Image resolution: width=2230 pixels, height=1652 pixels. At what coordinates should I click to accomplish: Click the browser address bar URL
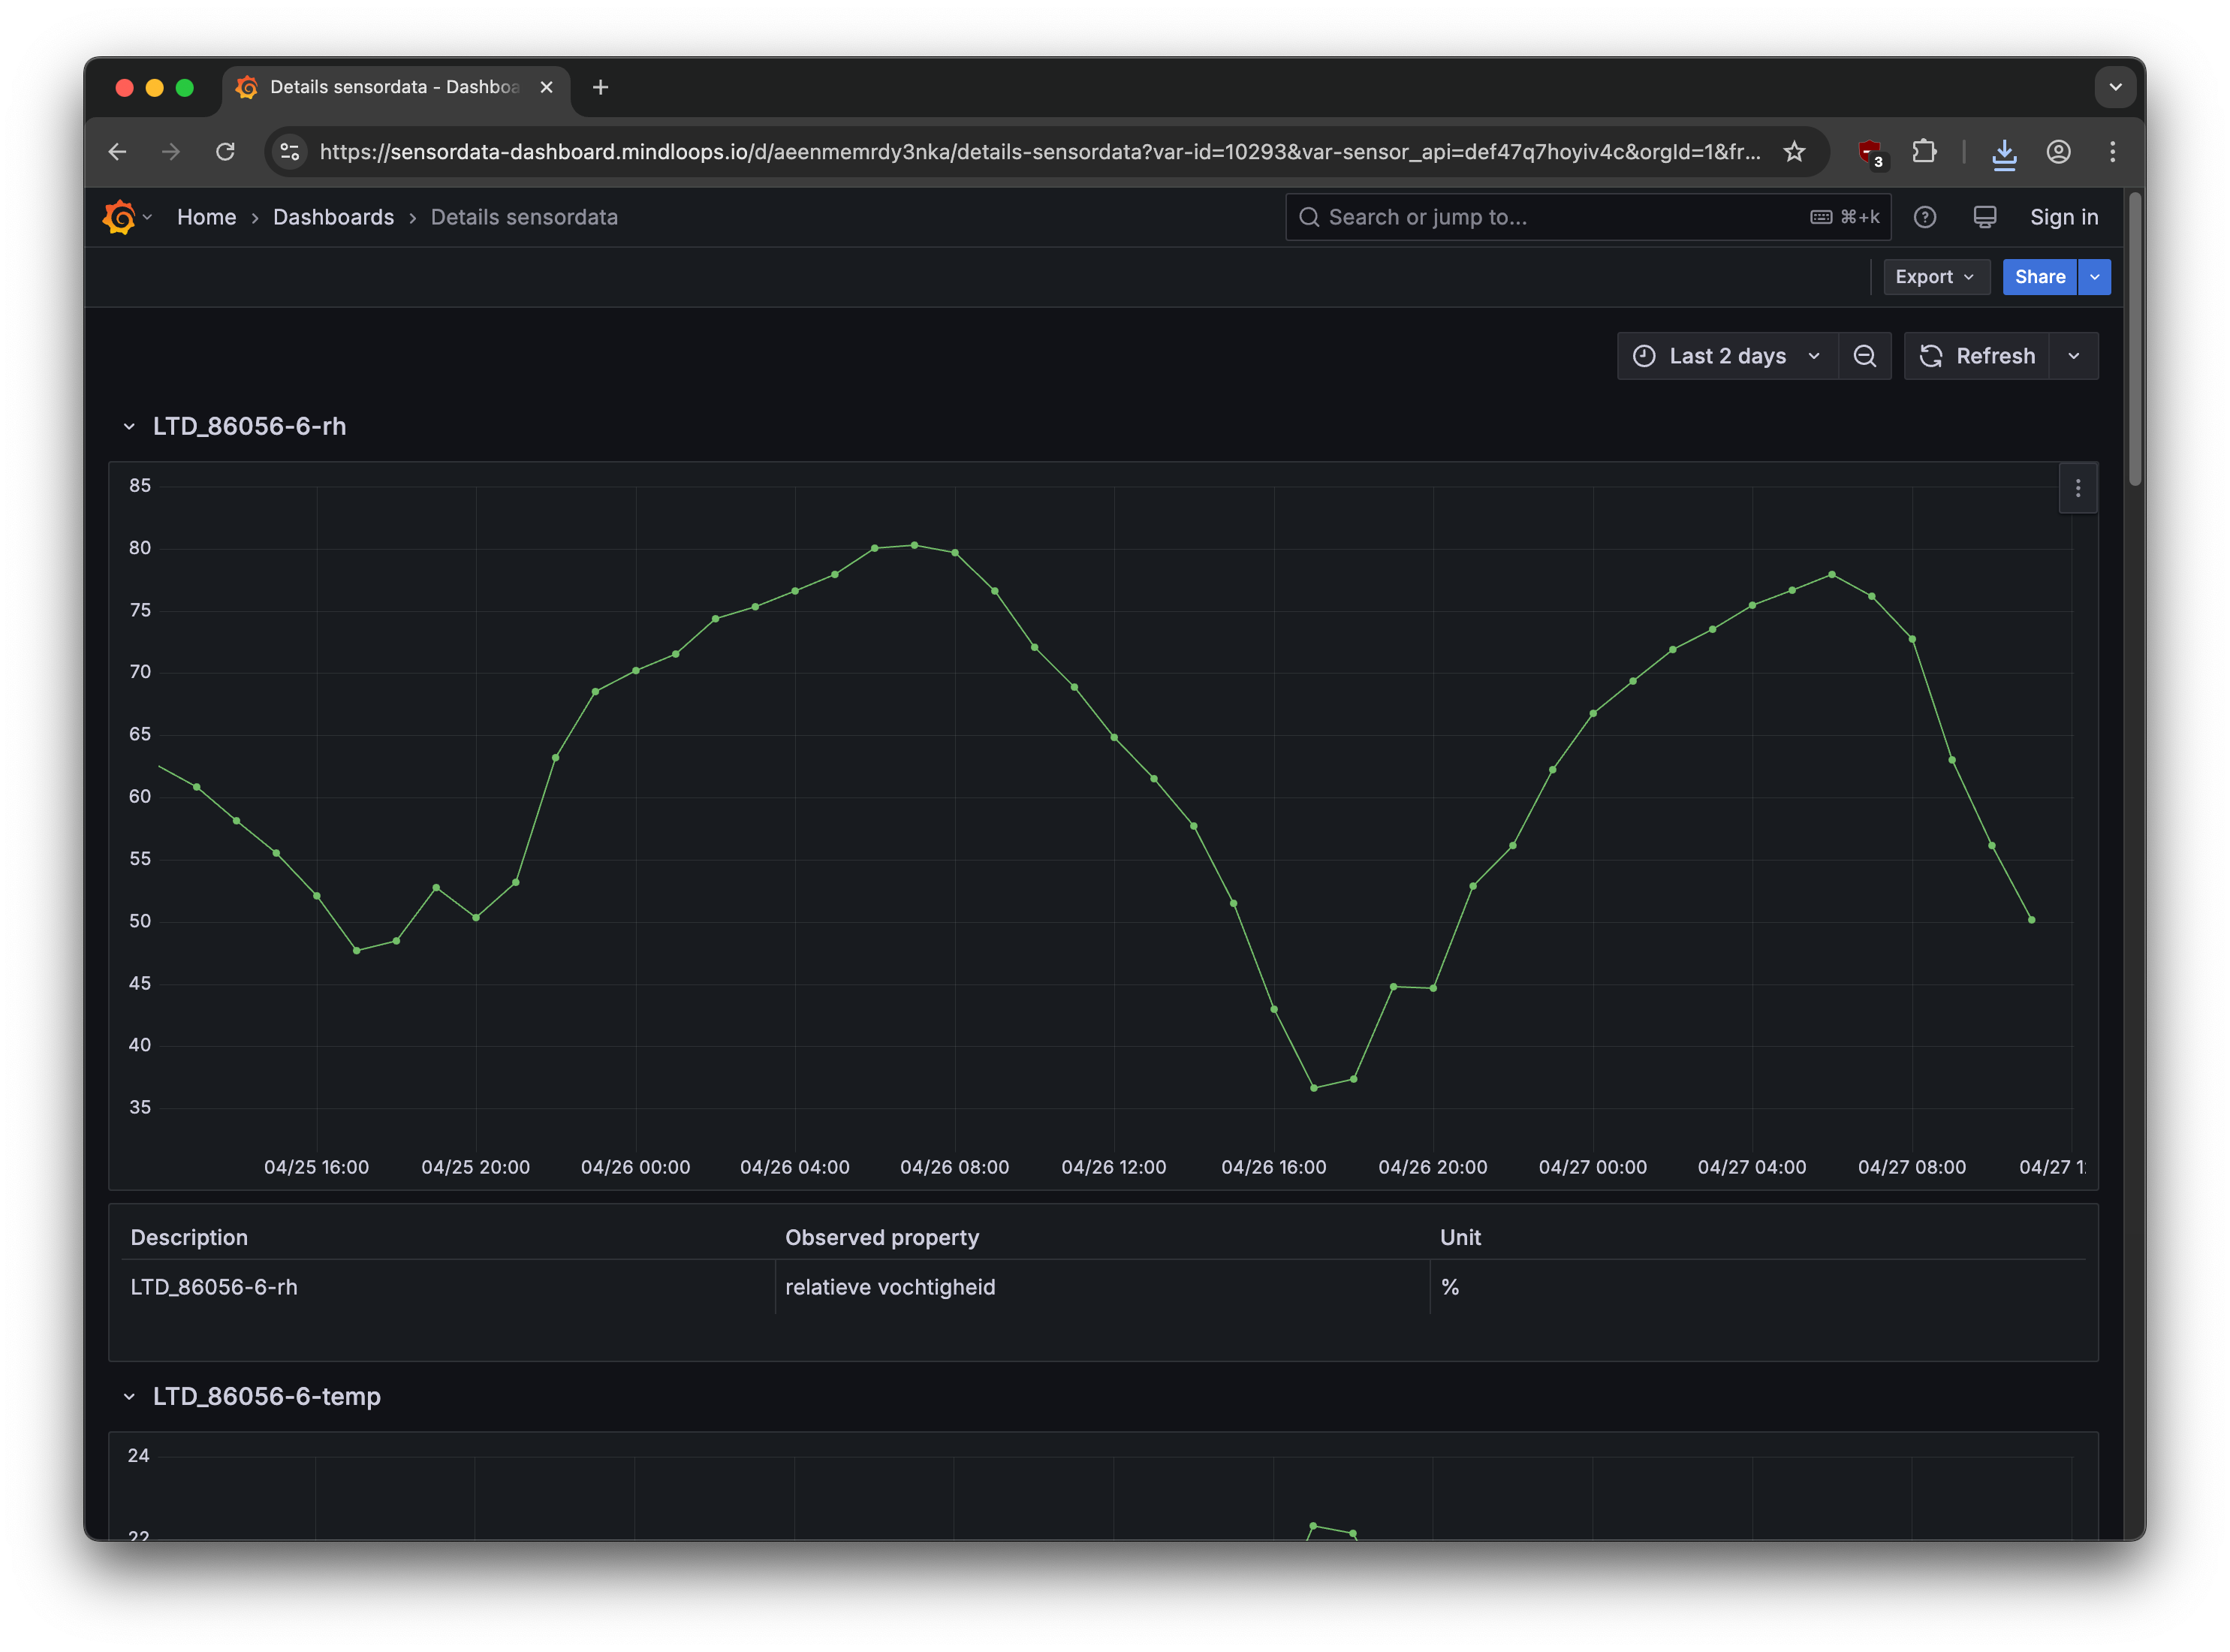(x=1039, y=151)
